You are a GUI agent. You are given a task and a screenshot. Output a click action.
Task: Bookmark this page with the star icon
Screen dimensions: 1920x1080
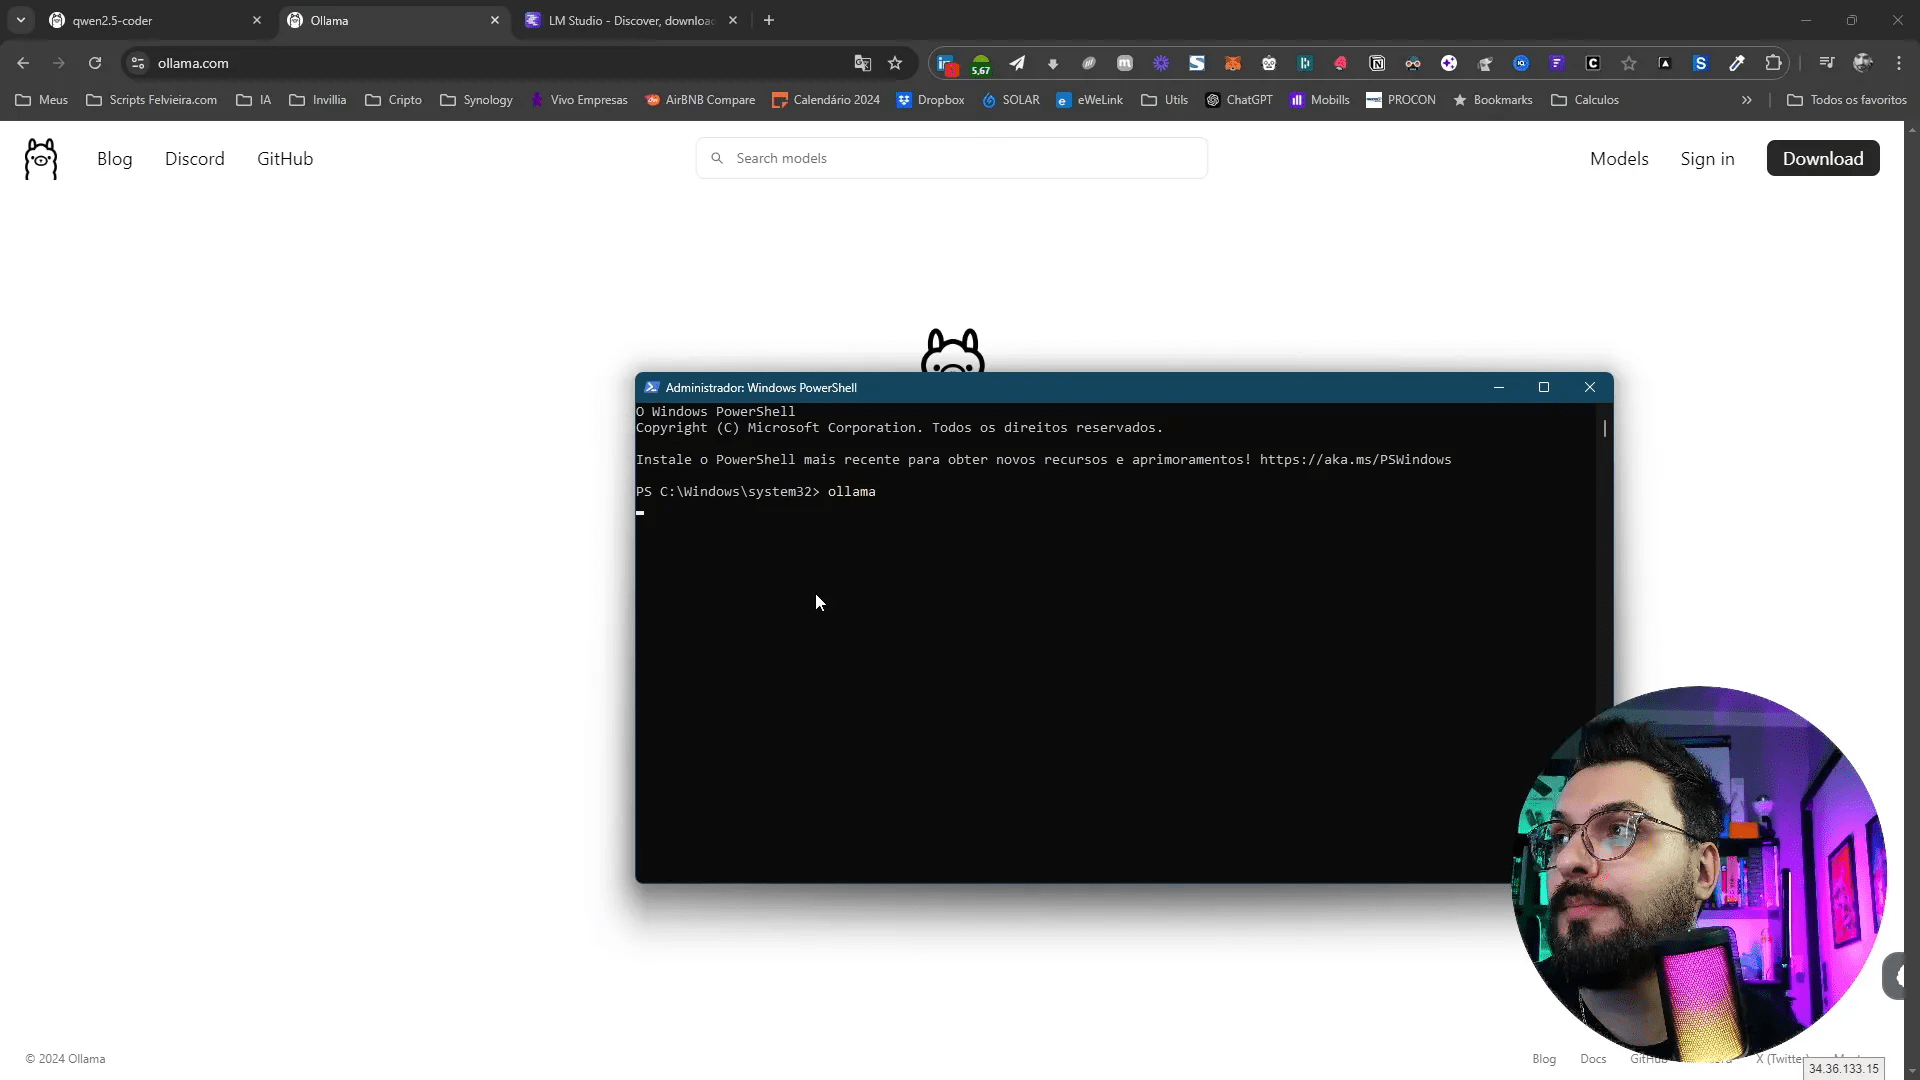tap(895, 63)
